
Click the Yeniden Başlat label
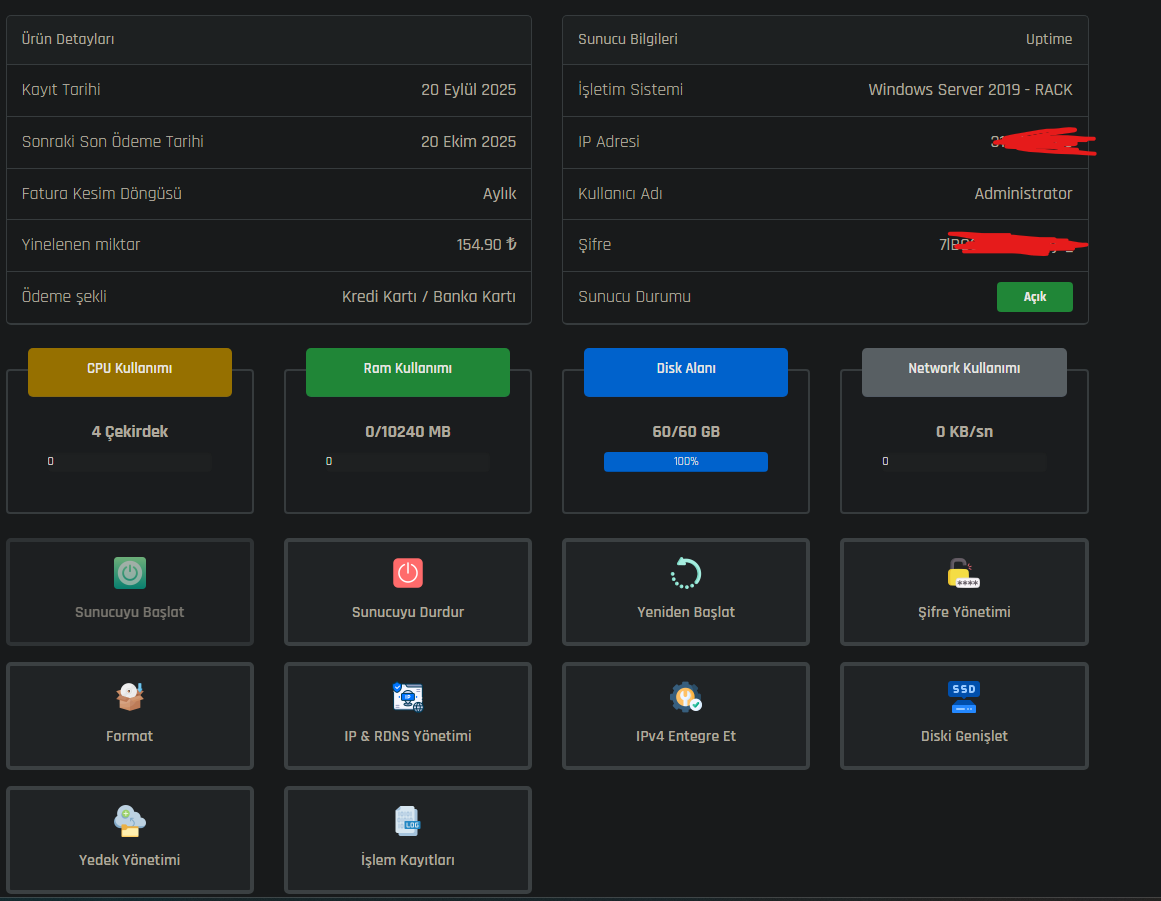(686, 612)
